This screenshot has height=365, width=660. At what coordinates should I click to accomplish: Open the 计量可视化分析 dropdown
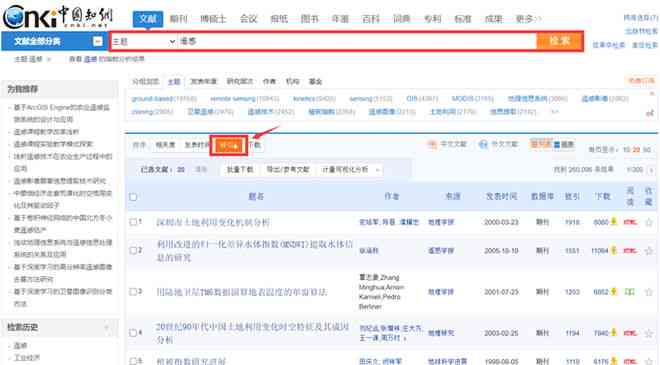tap(351, 170)
